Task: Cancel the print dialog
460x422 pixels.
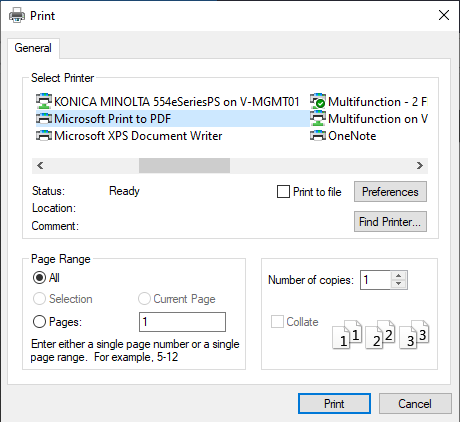Action: coord(415,404)
